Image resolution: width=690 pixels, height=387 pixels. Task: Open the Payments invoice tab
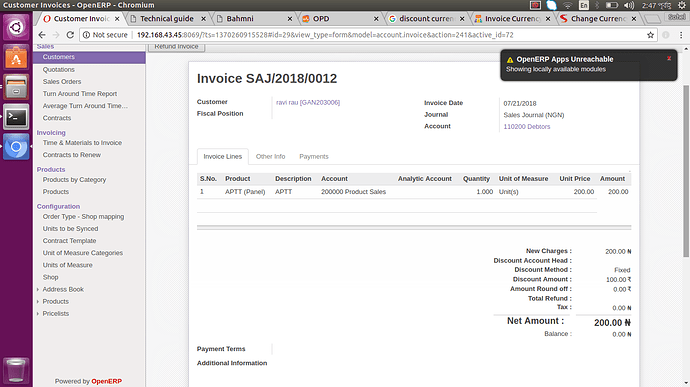pyautogui.click(x=314, y=156)
